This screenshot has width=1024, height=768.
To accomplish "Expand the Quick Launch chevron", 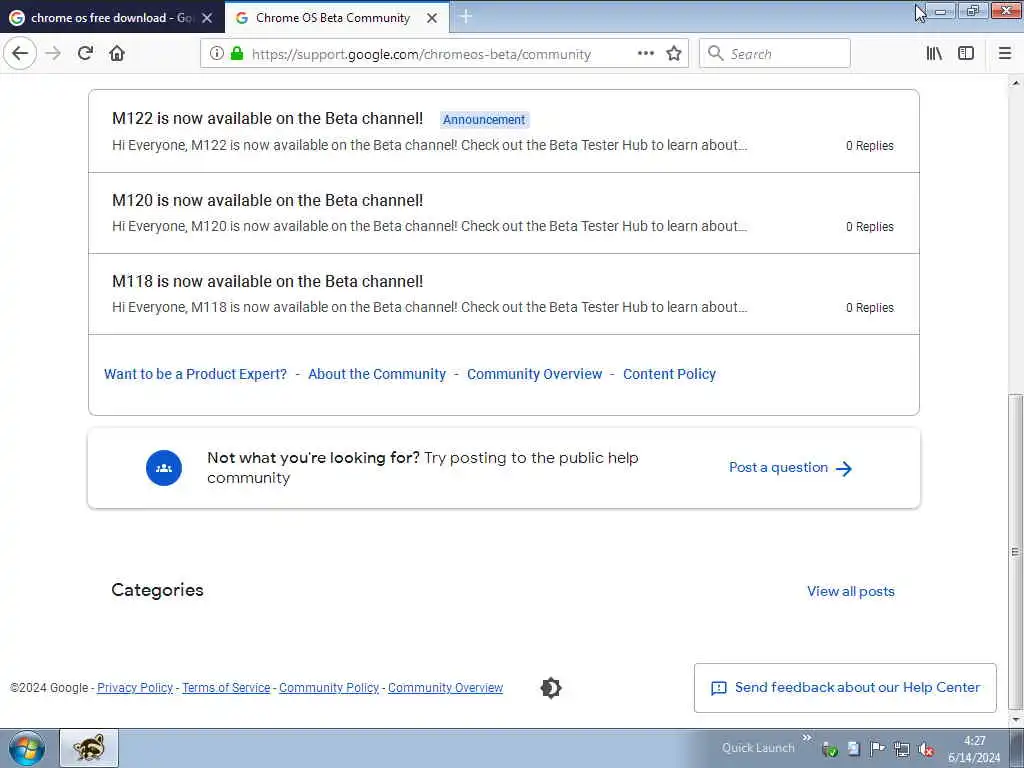I will pyautogui.click(x=807, y=738).
